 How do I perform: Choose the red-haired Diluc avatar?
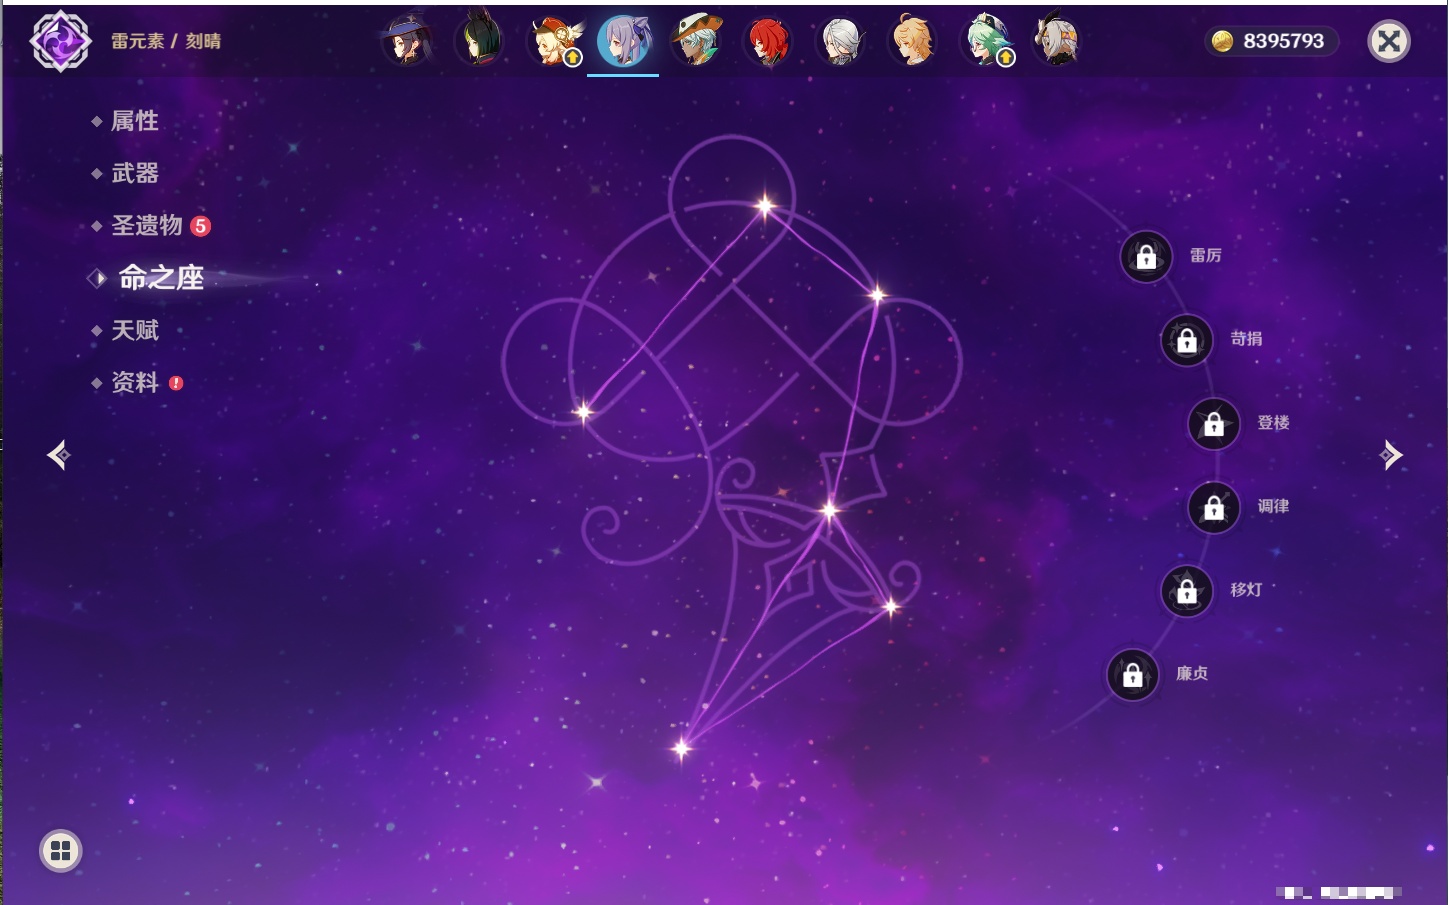tap(768, 41)
